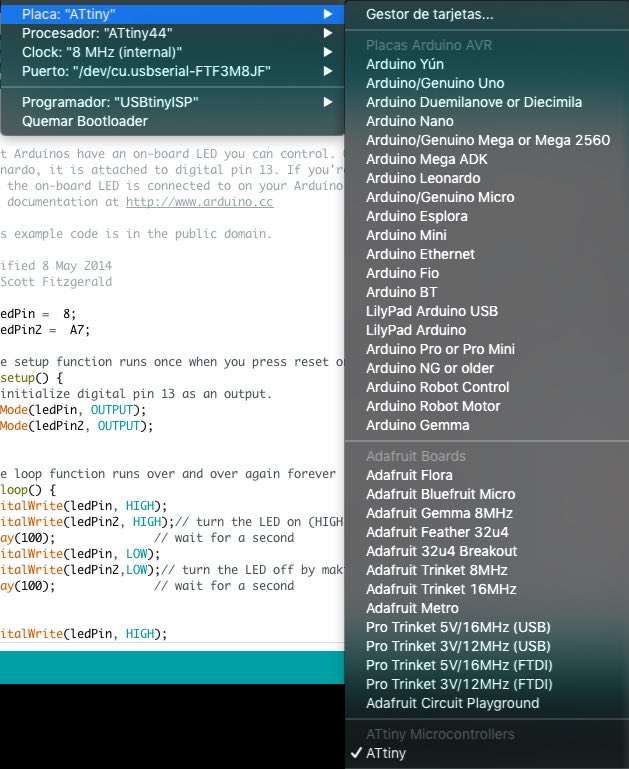The image size is (629, 769).
Task: Select Adafruit Metro board
Action: point(412,608)
